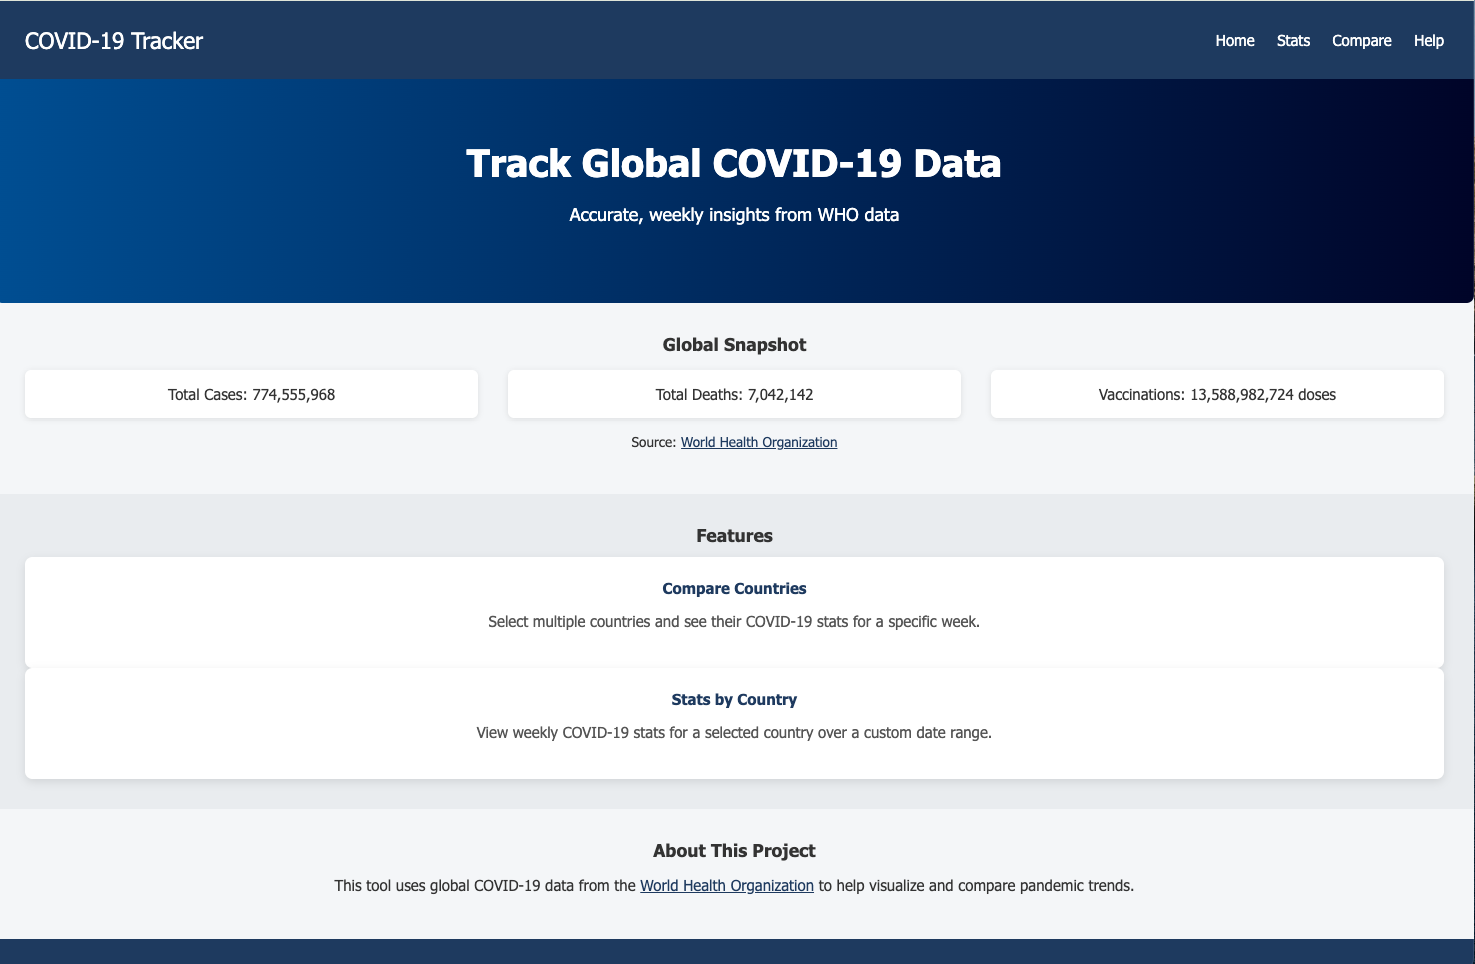Screen dimensions: 1475x964
Task: Select the Total Deaths card
Action: click(734, 395)
